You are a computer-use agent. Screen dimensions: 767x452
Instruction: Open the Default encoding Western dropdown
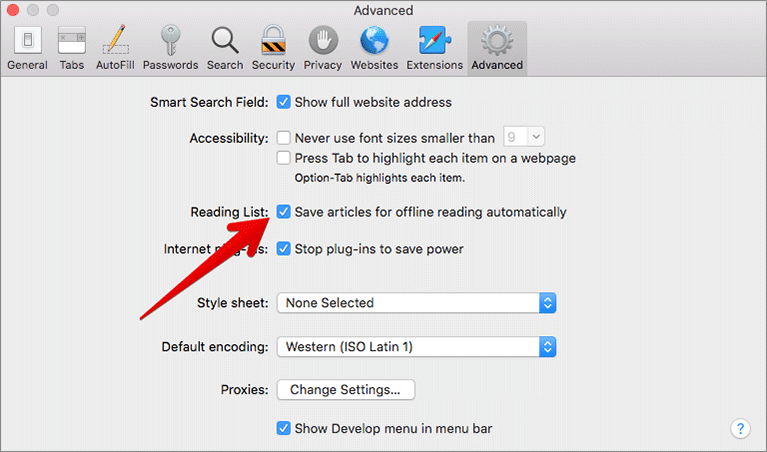pyautogui.click(x=416, y=347)
